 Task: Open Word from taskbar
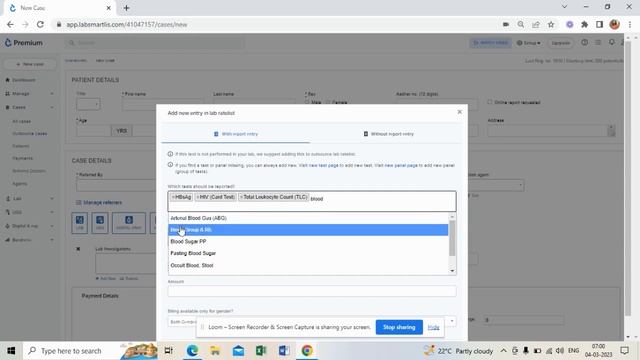pyautogui.click(x=284, y=351)
